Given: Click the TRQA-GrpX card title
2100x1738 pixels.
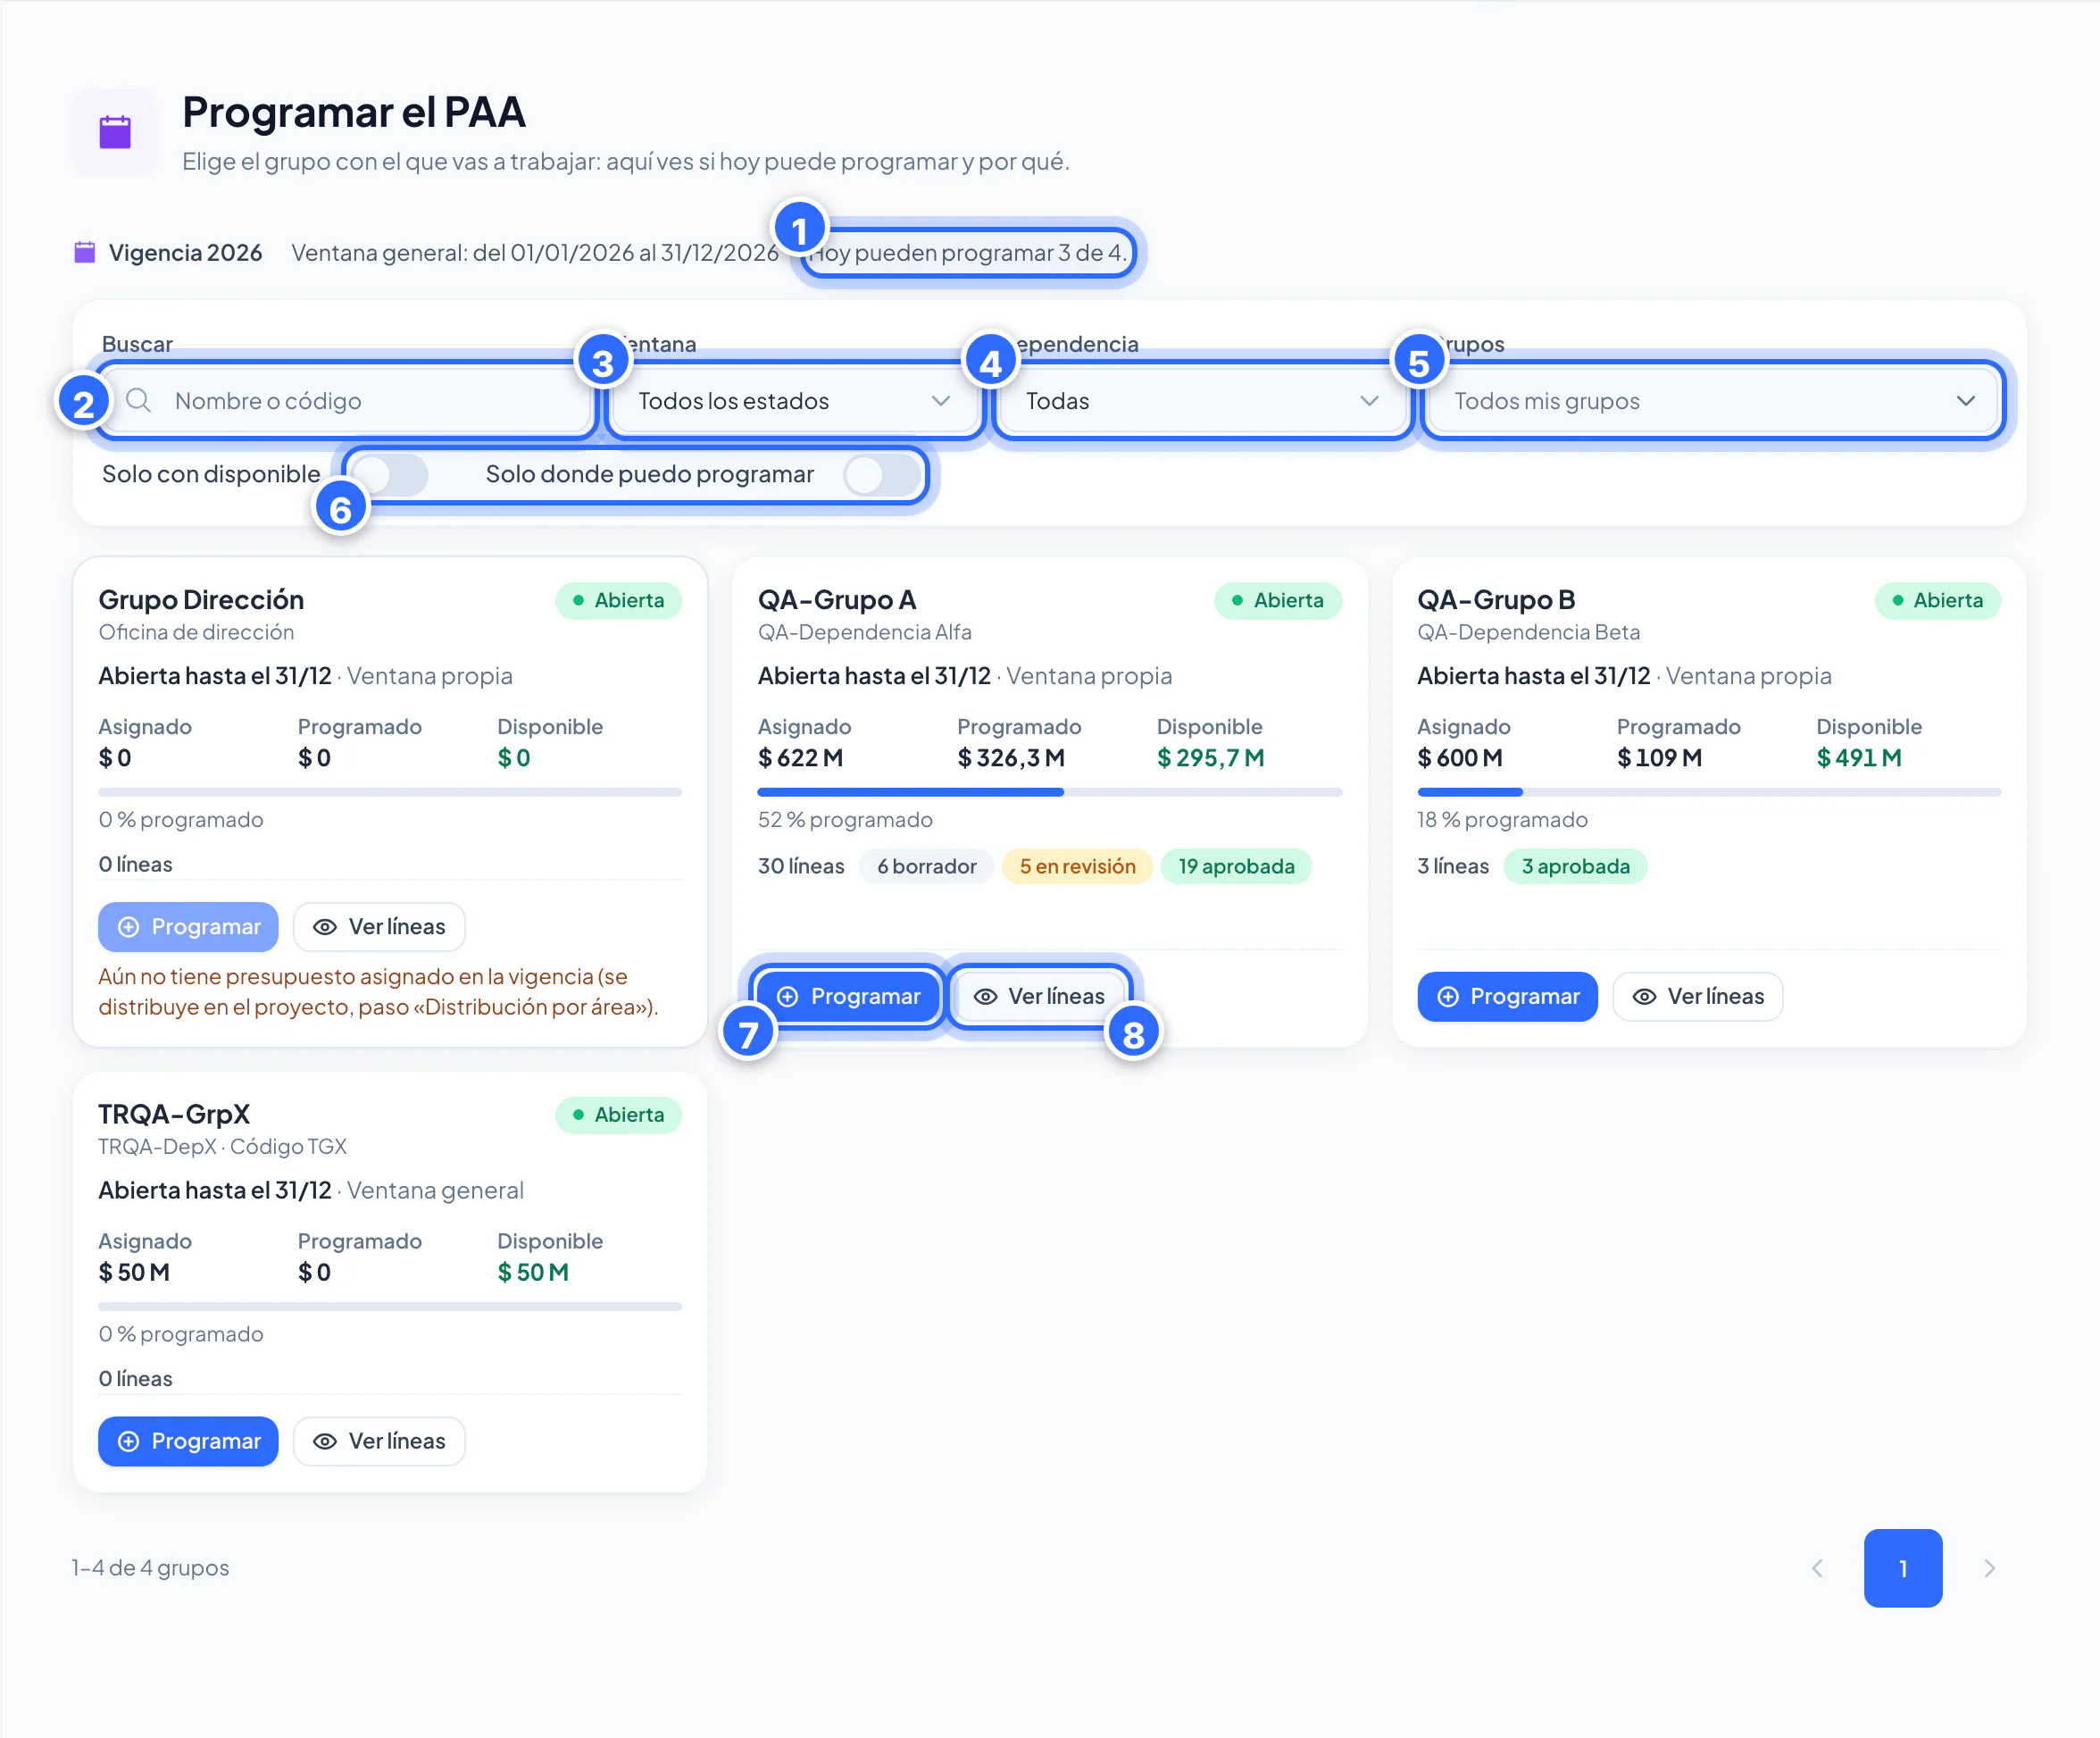Looking at the screenshot, I should point(174,1114).
